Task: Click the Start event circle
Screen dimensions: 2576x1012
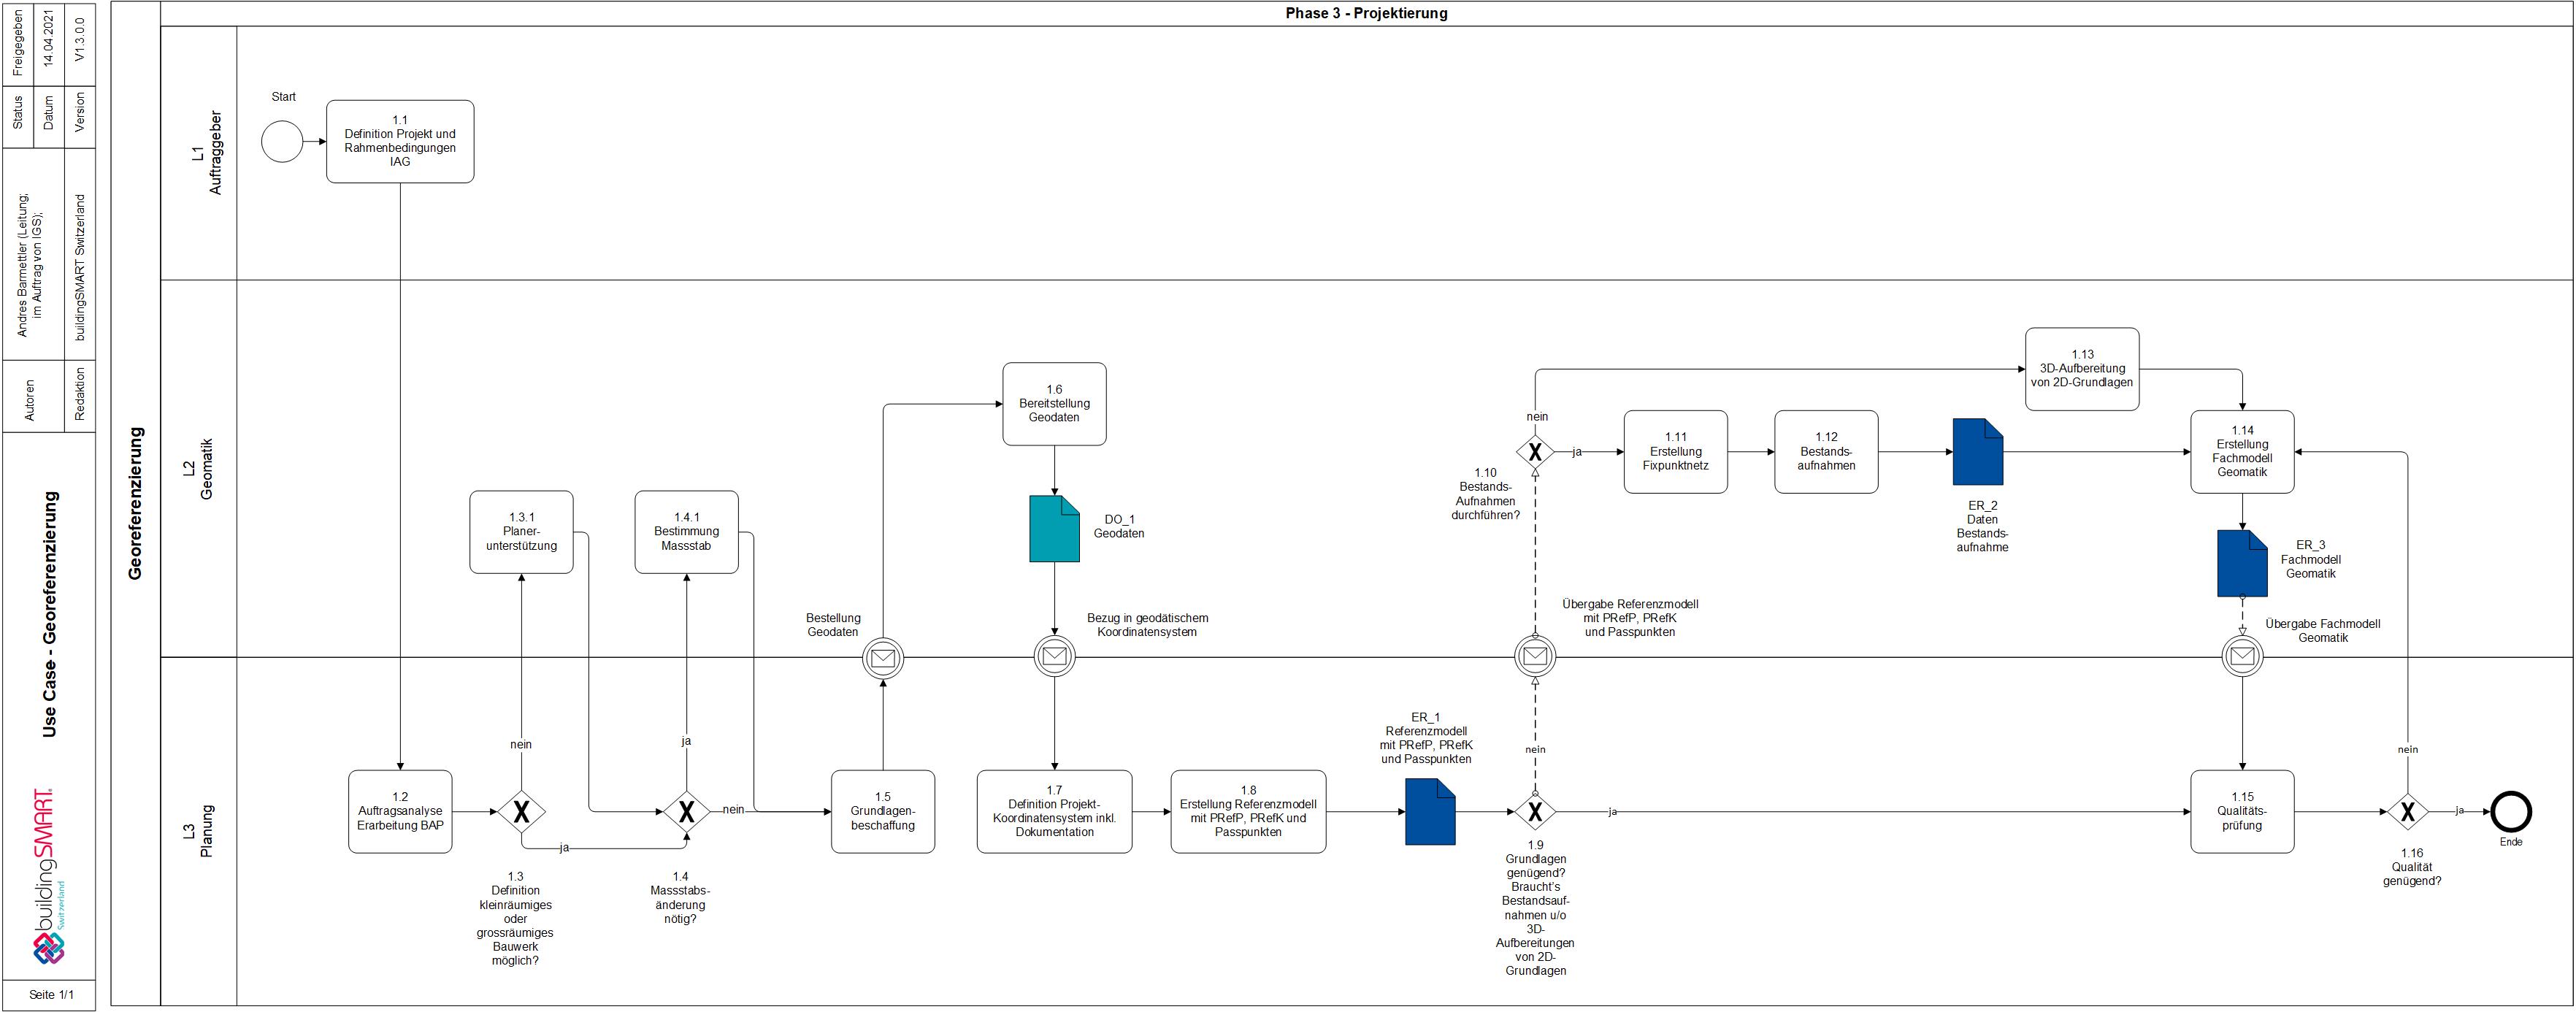Action: coord(282,142)
